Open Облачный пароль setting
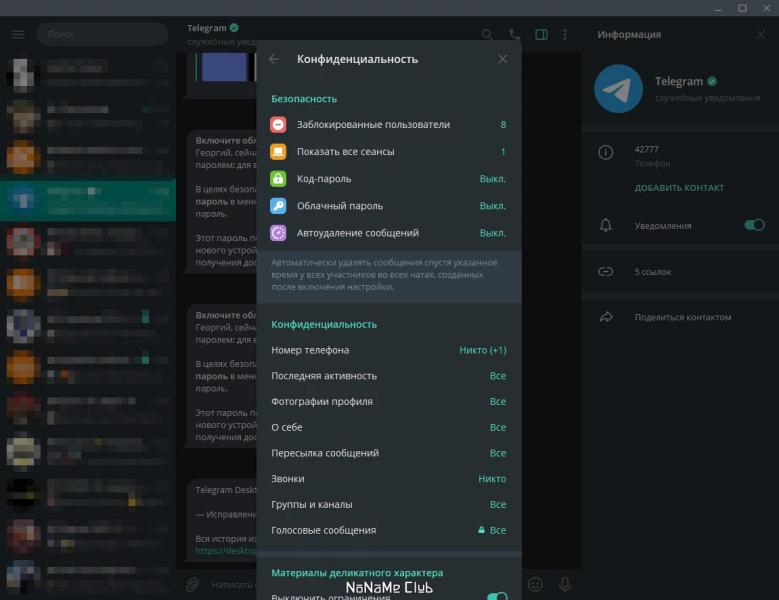The image size is (779, 600). [389, 206]
